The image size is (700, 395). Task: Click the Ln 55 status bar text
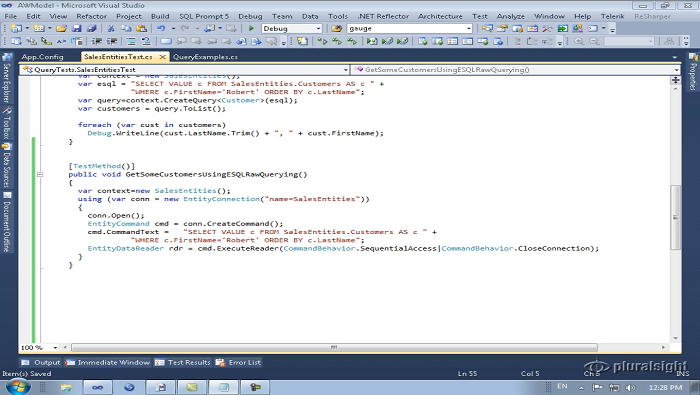(x=467, y=374)
